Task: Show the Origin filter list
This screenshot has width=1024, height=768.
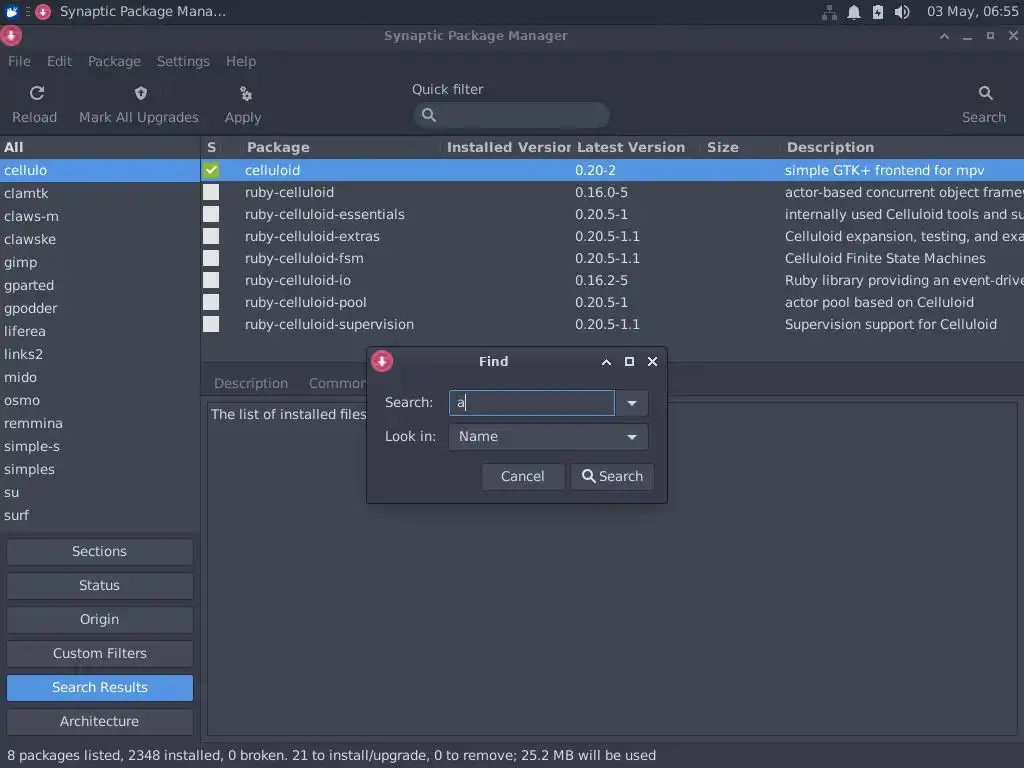Action: [x=99, y=619]
